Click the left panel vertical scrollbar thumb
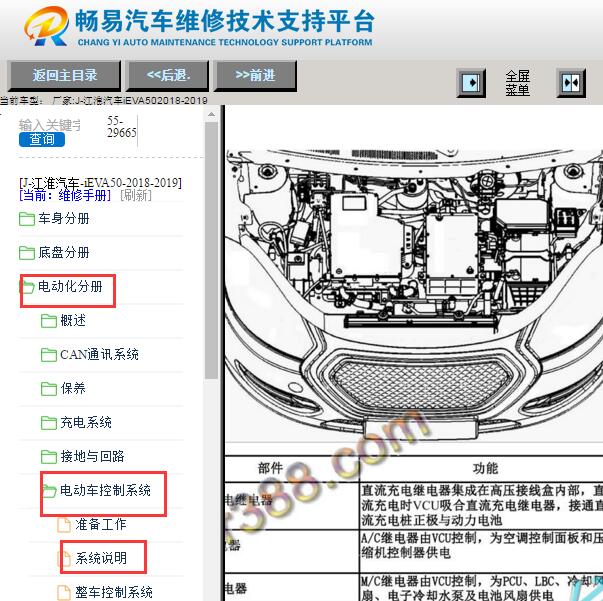Viewport: 603px width, 601px height. 211,251
